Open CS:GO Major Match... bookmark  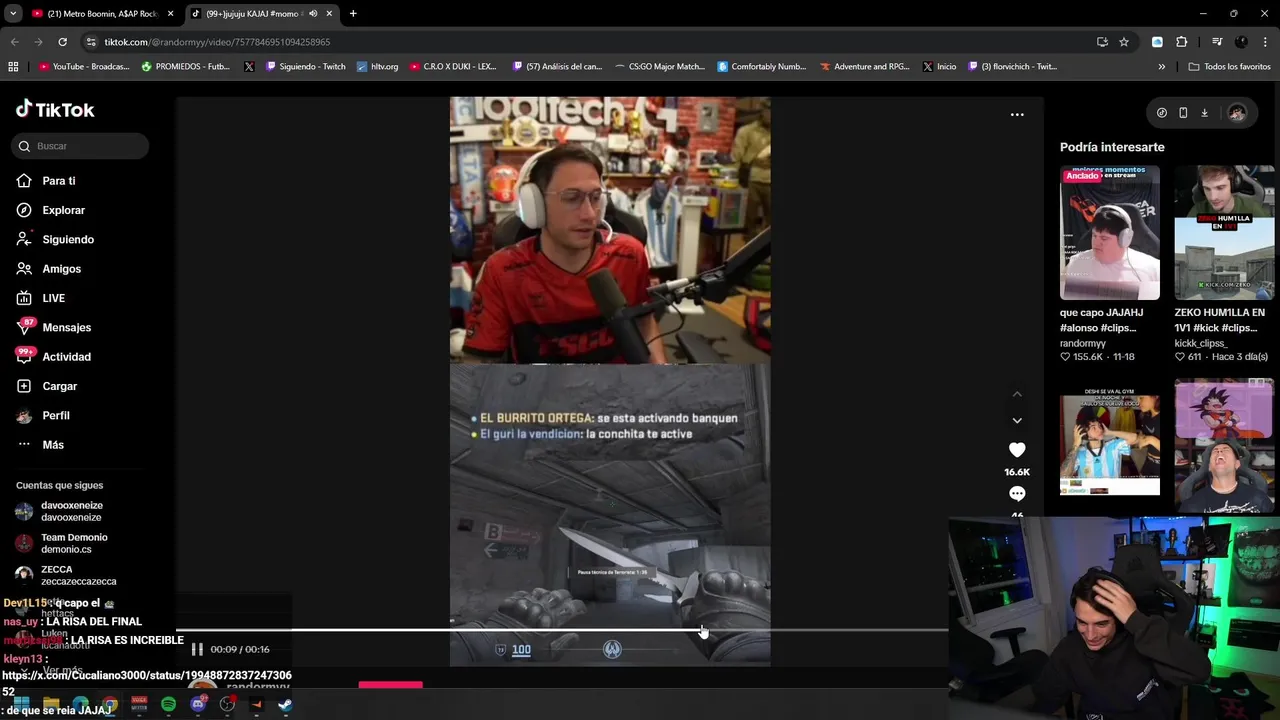click(x=660, y=67)
